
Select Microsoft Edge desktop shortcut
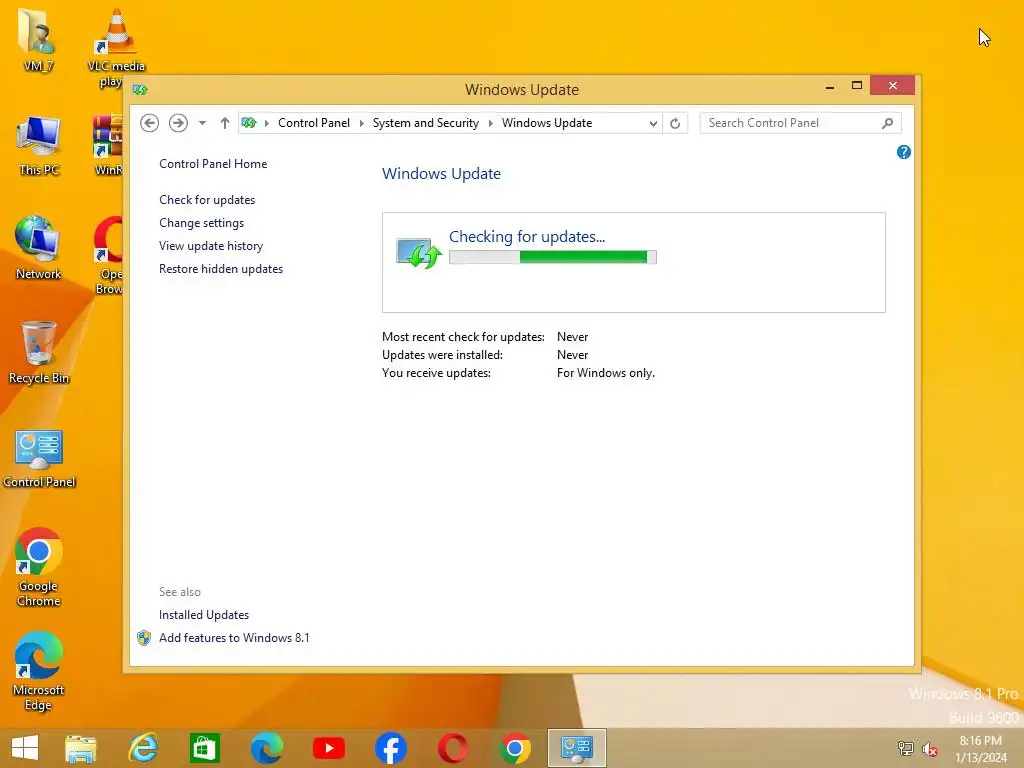[39, 671]
